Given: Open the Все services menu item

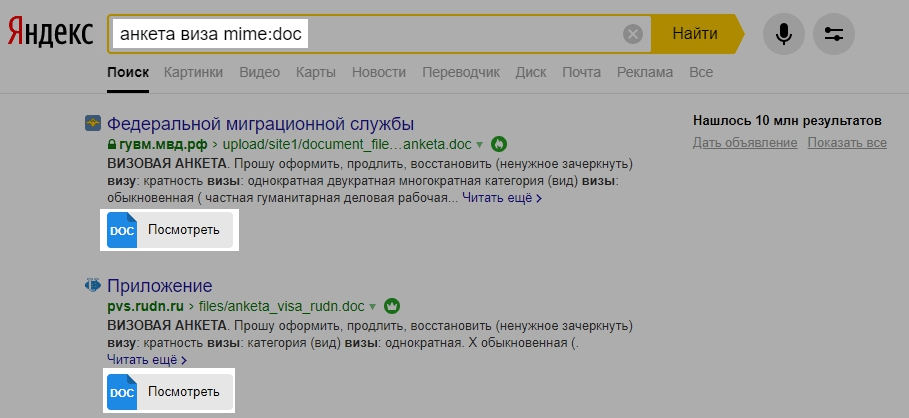Looking at the screenshot, I should [701, 73].
